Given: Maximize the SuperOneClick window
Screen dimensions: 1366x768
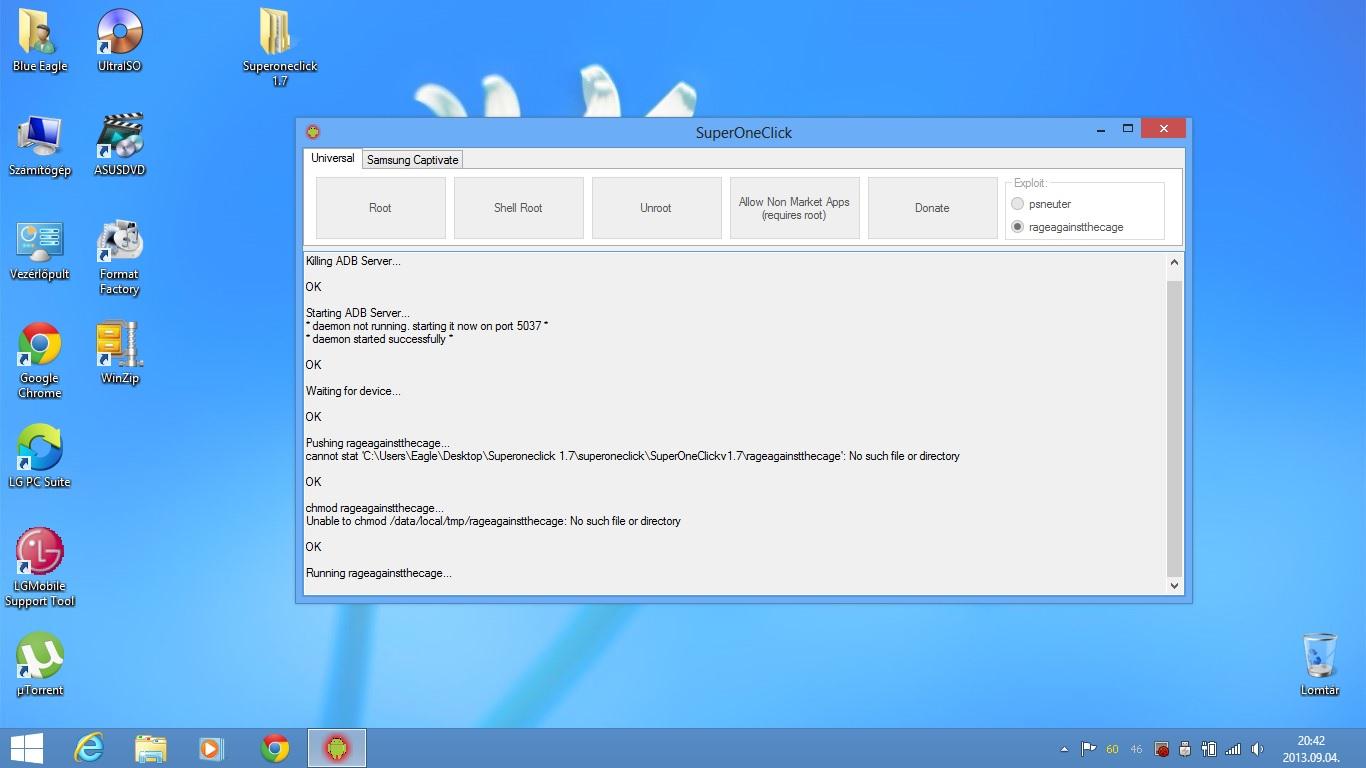Looking at the screenshot, I should (1127, 129).
